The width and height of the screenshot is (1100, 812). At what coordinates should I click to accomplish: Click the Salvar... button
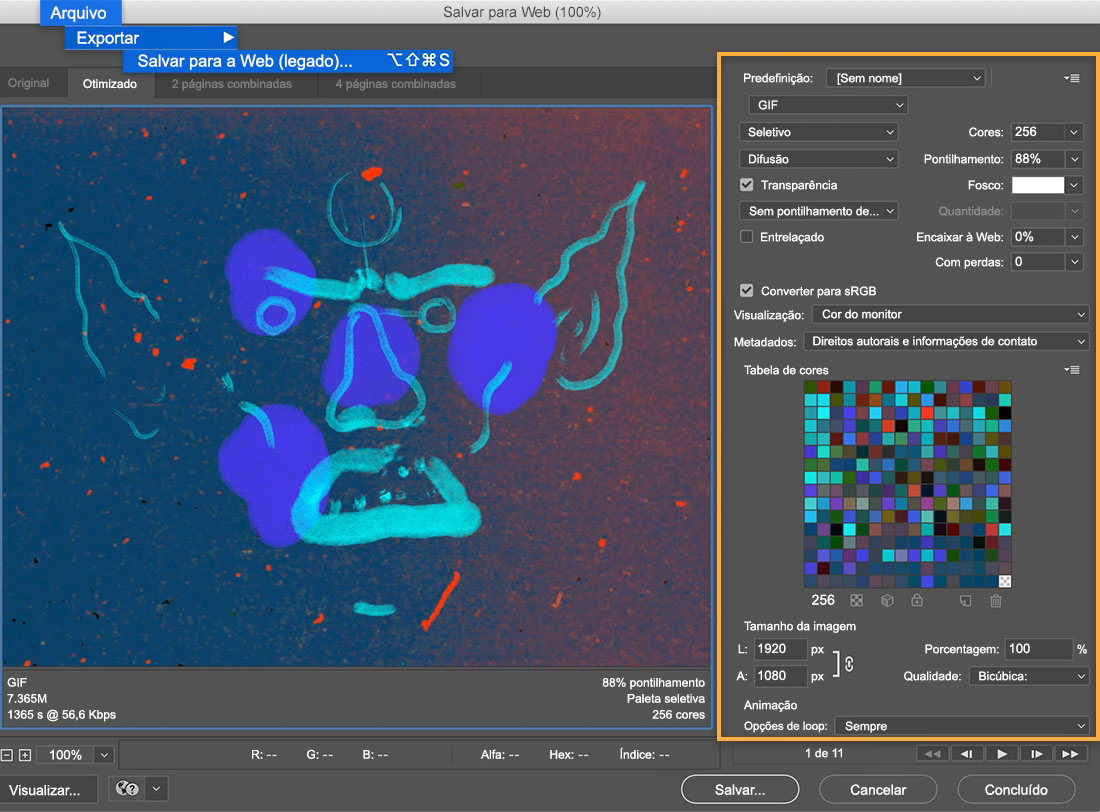[740, 790]
